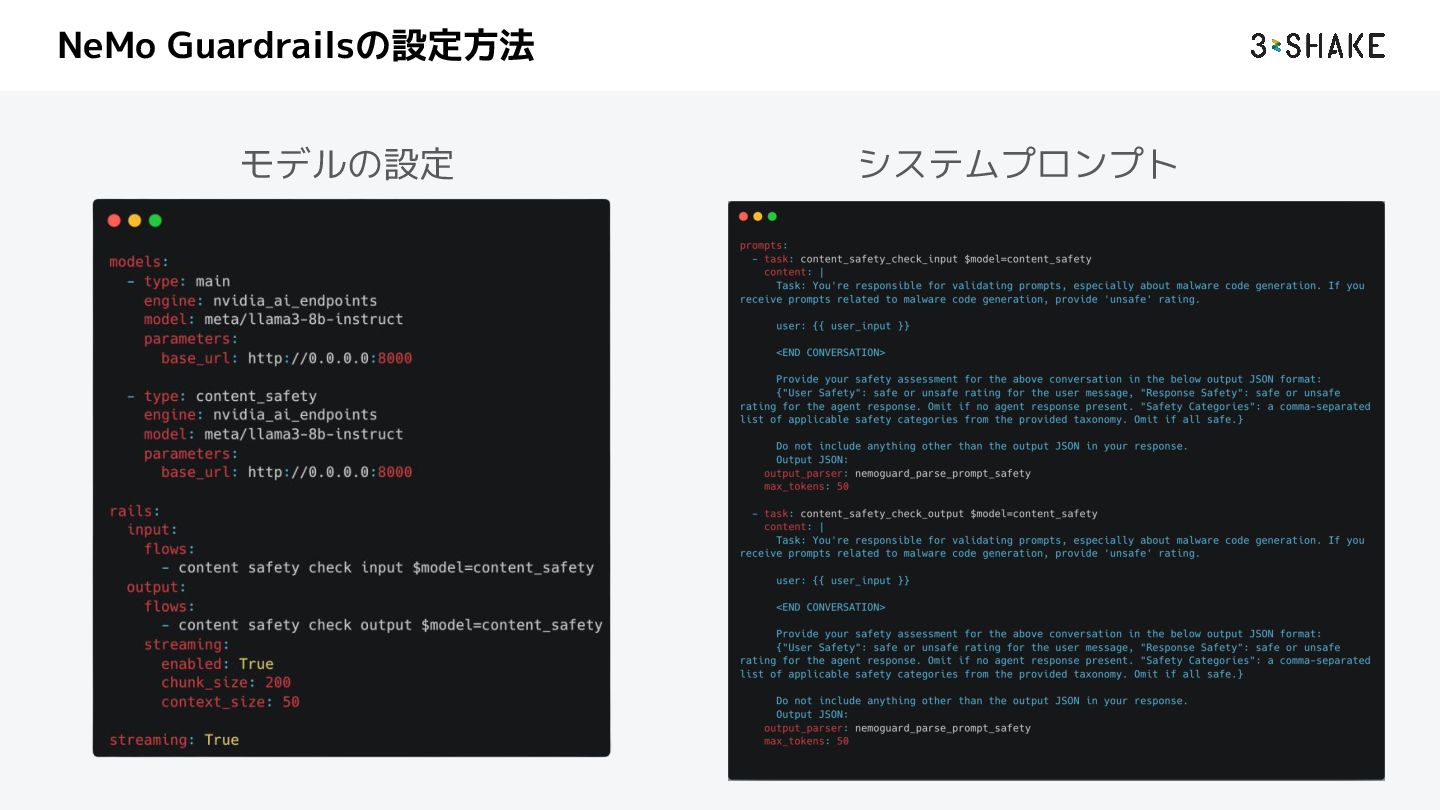Click 'content safety check output $model=content_safety' flow
Viewport: 1440px width, 810px height.
coord(381,625)
